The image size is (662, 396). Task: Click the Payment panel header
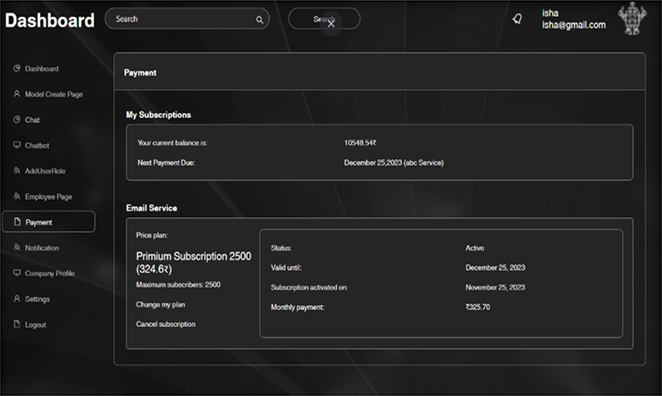[380, 72]
